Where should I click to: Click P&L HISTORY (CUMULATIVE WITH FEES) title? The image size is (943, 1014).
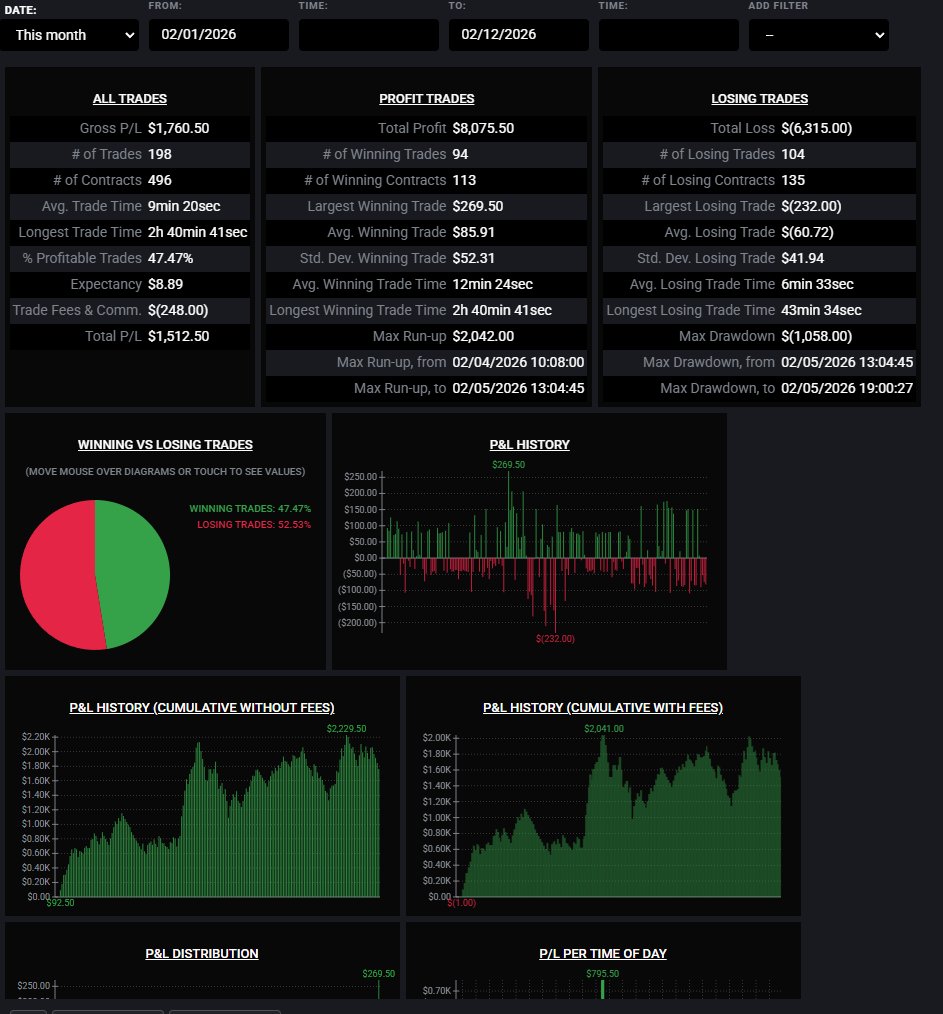click(x=603, y=707)
